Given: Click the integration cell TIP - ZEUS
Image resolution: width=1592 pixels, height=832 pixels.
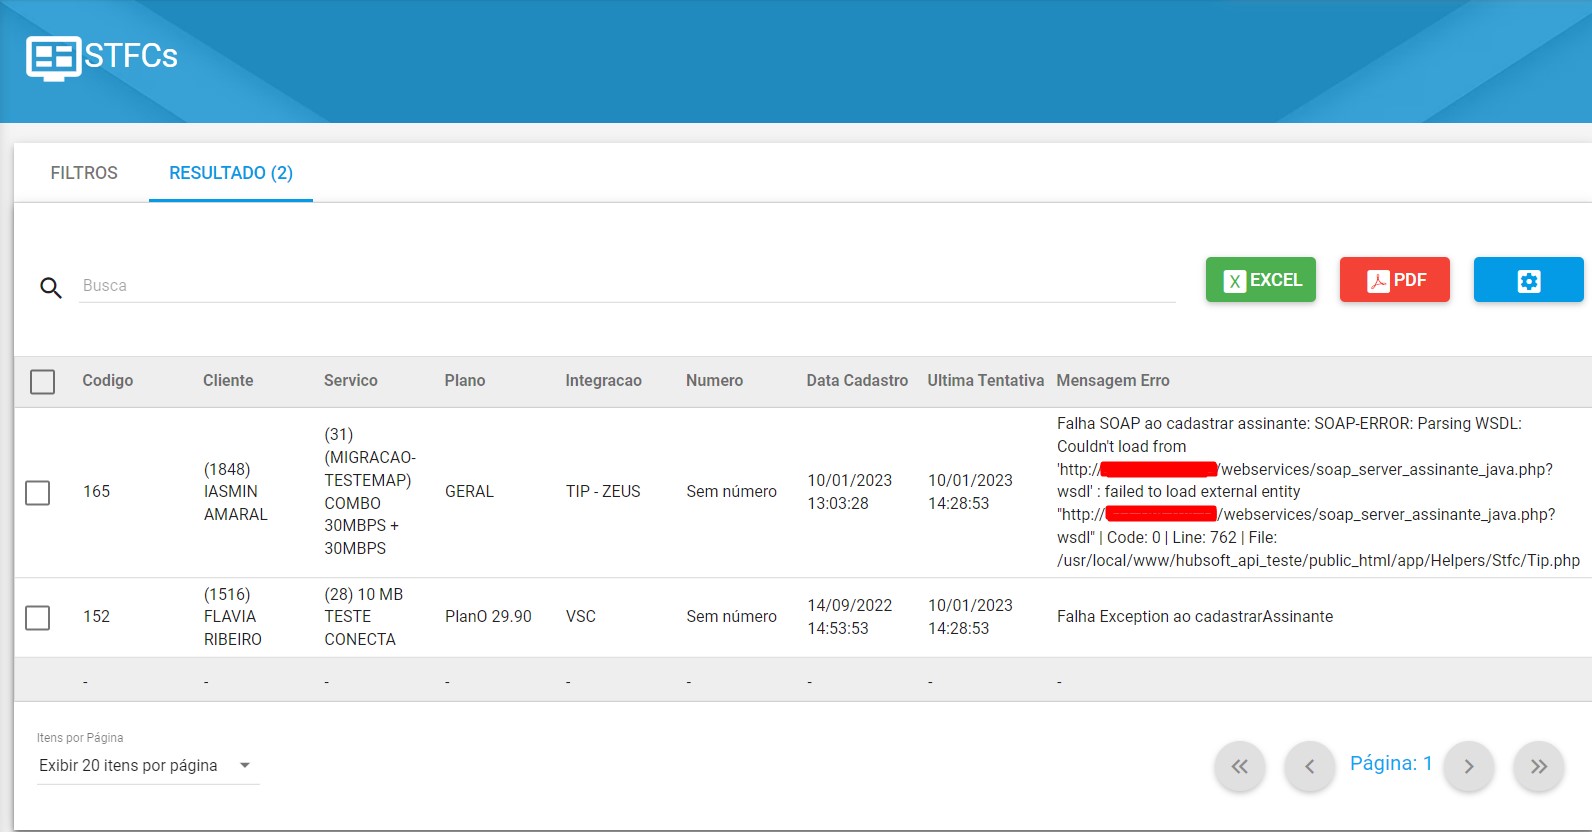Looking at the screenshot, I should (x=603, y=492).
